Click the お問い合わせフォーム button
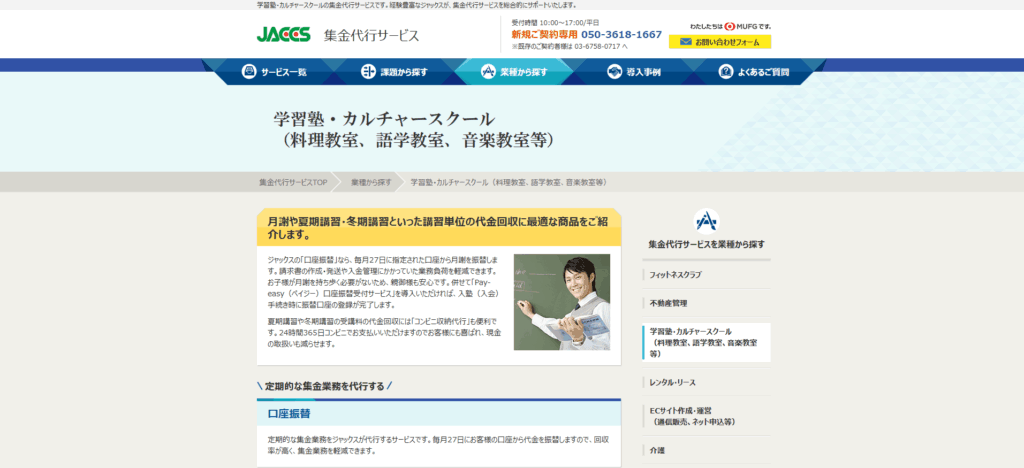This screenshot has width=1024, height=468. (x=720, y=42)
